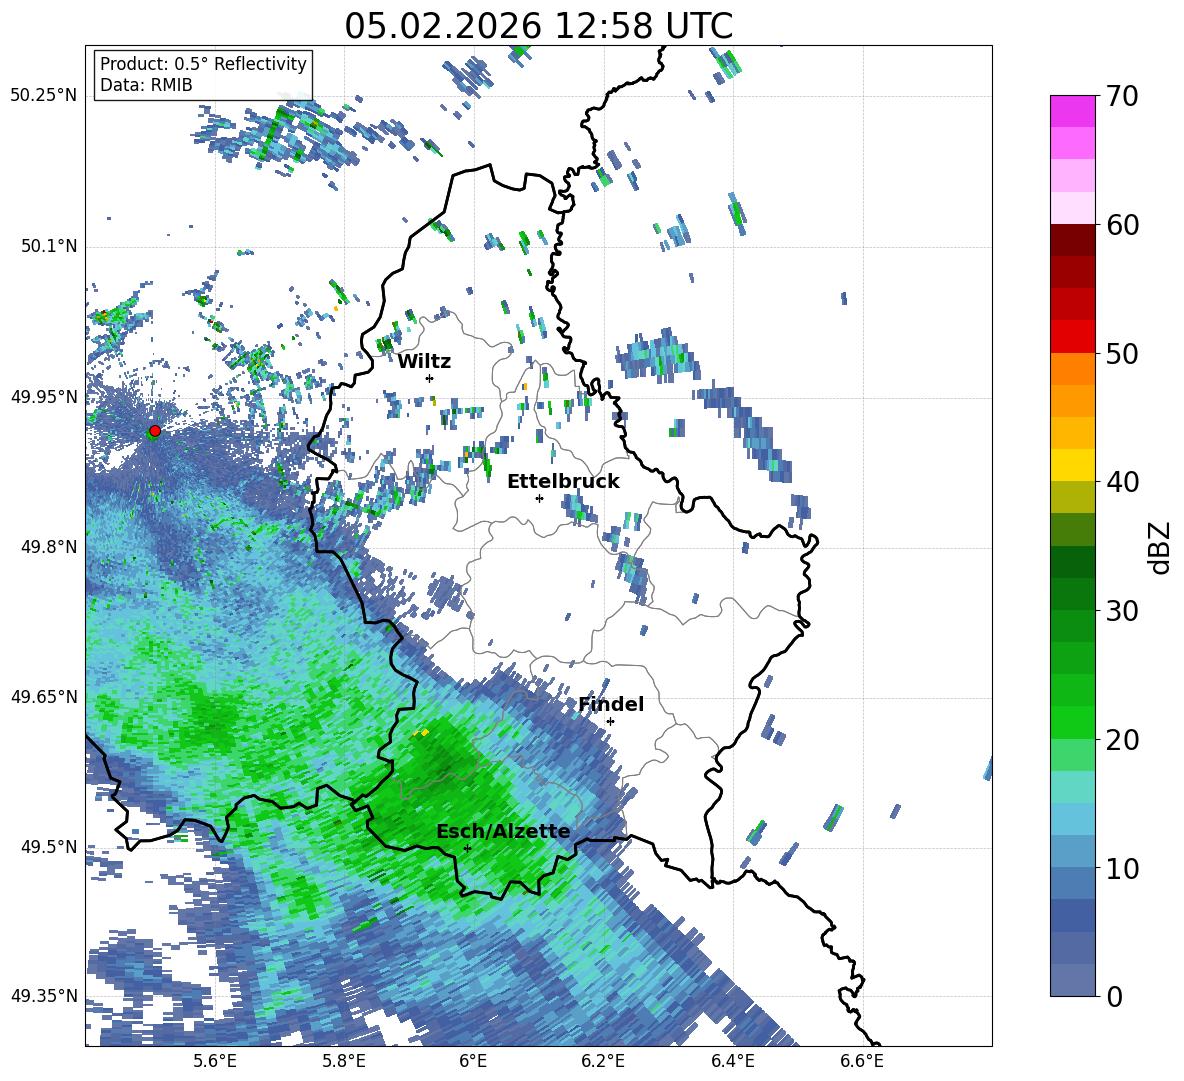Click the green 20 dBZ colorbar segment

1072,722
